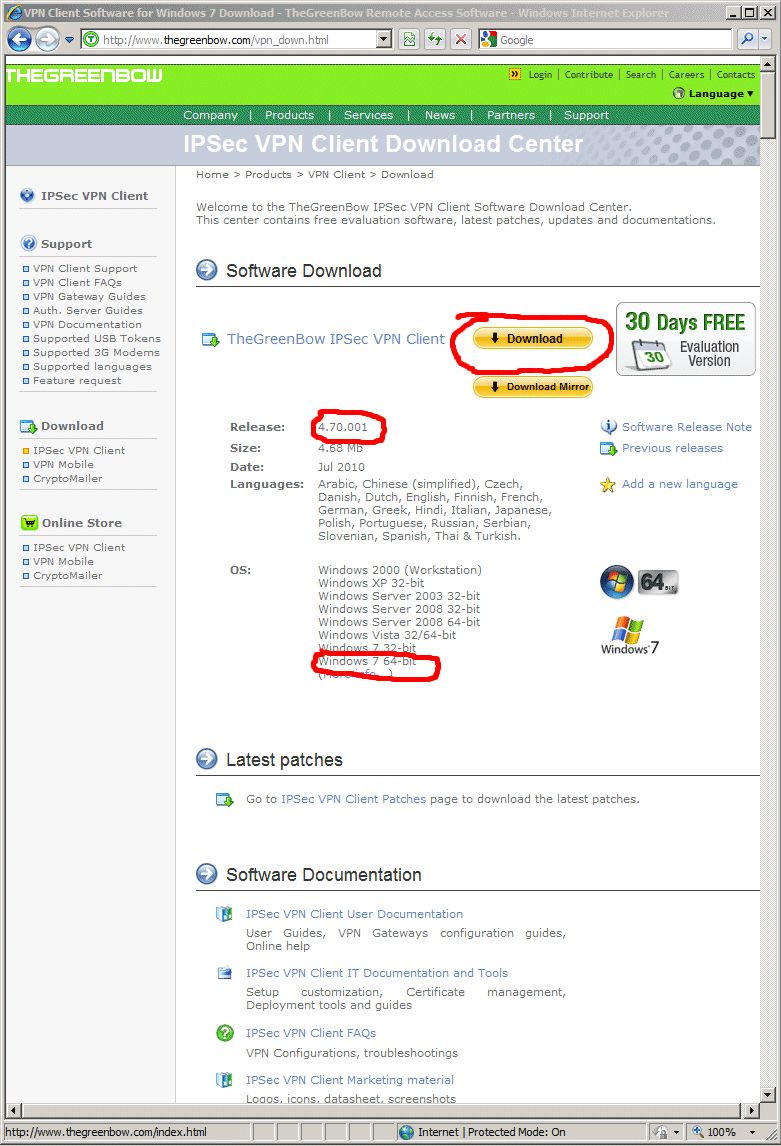Click the Windows 7 logo
The width and height of the screenshot is (781, 1146).
(629, 635)
